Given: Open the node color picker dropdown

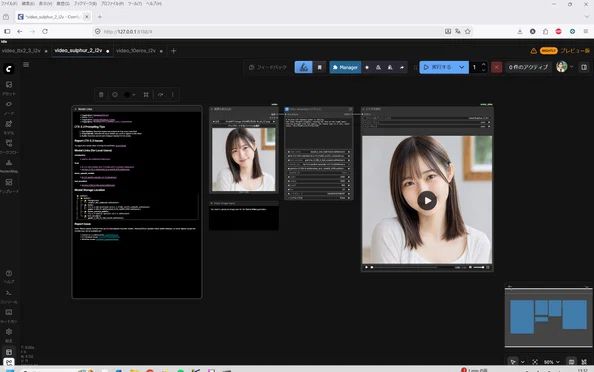Looking at the screenshot, I should (130, 95).
